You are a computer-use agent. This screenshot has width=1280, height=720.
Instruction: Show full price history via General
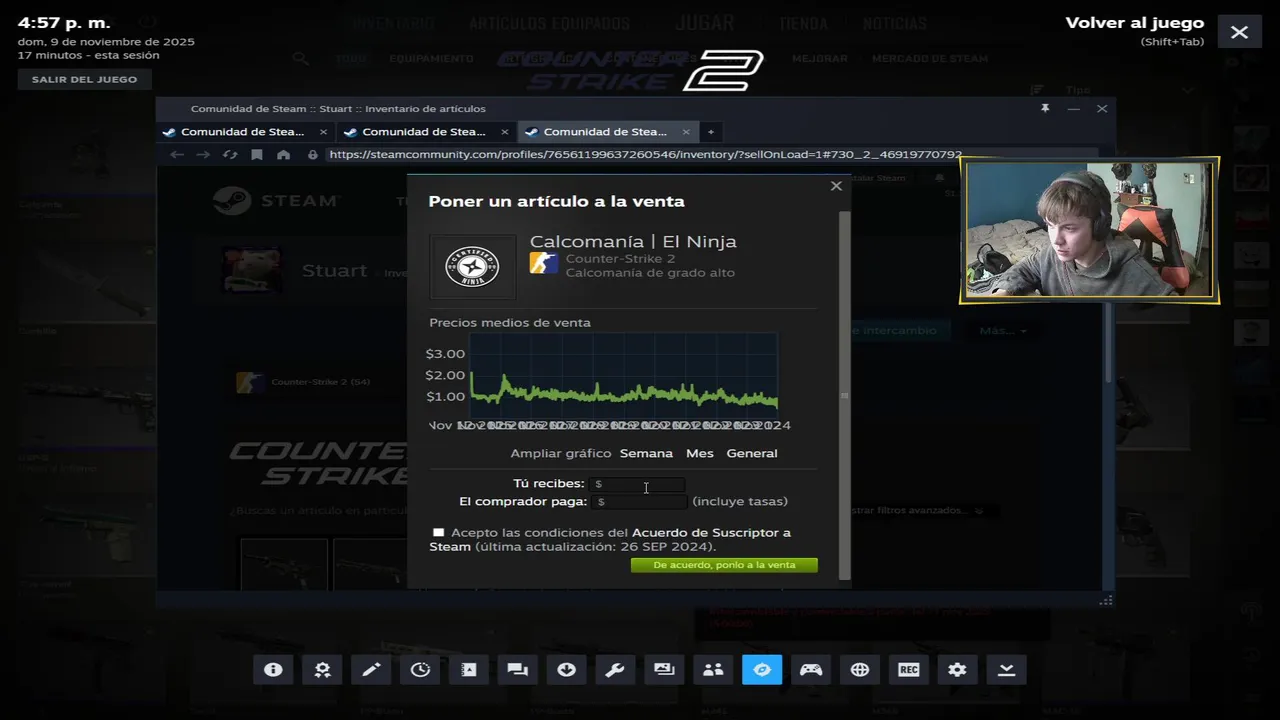(752, 453)
